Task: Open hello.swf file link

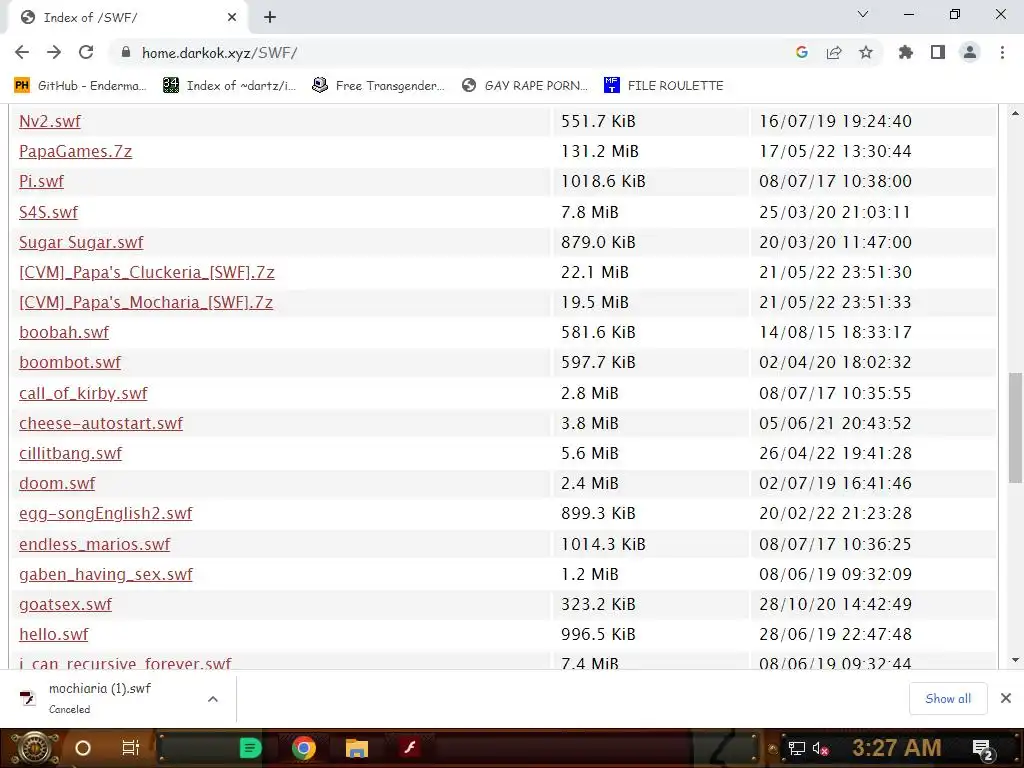Action: click(54, 634)
